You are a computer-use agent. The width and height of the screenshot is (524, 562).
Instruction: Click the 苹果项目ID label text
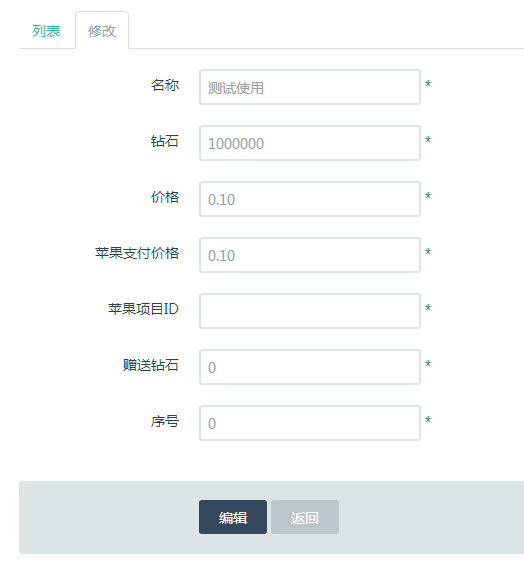143,309
